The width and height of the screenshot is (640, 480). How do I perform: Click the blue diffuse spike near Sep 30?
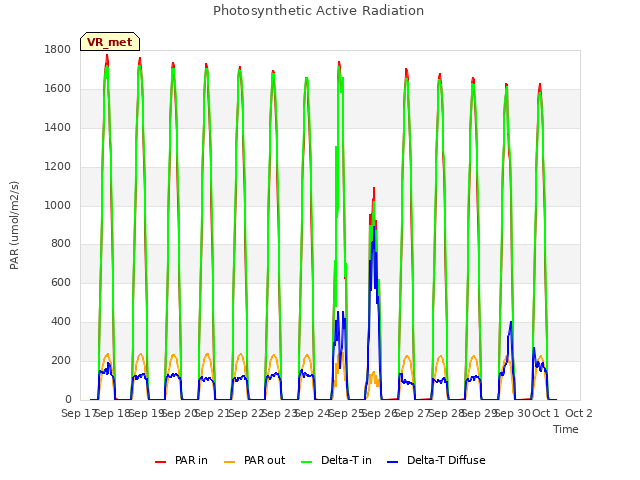point(511,323)
